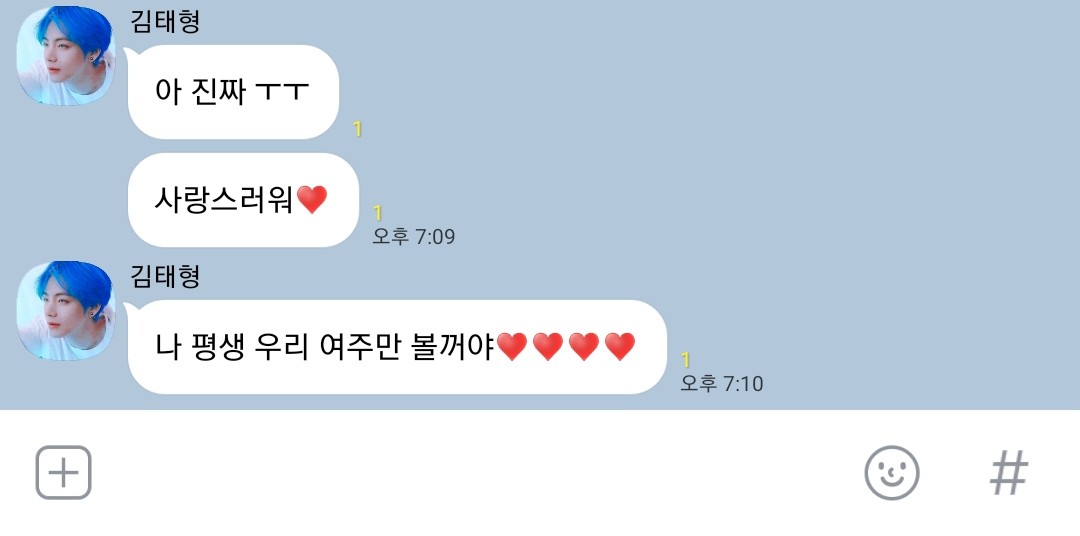Click the 오후 7:10 timestamp
Screen dimensions: 1080x536
[x=722, y=384]
